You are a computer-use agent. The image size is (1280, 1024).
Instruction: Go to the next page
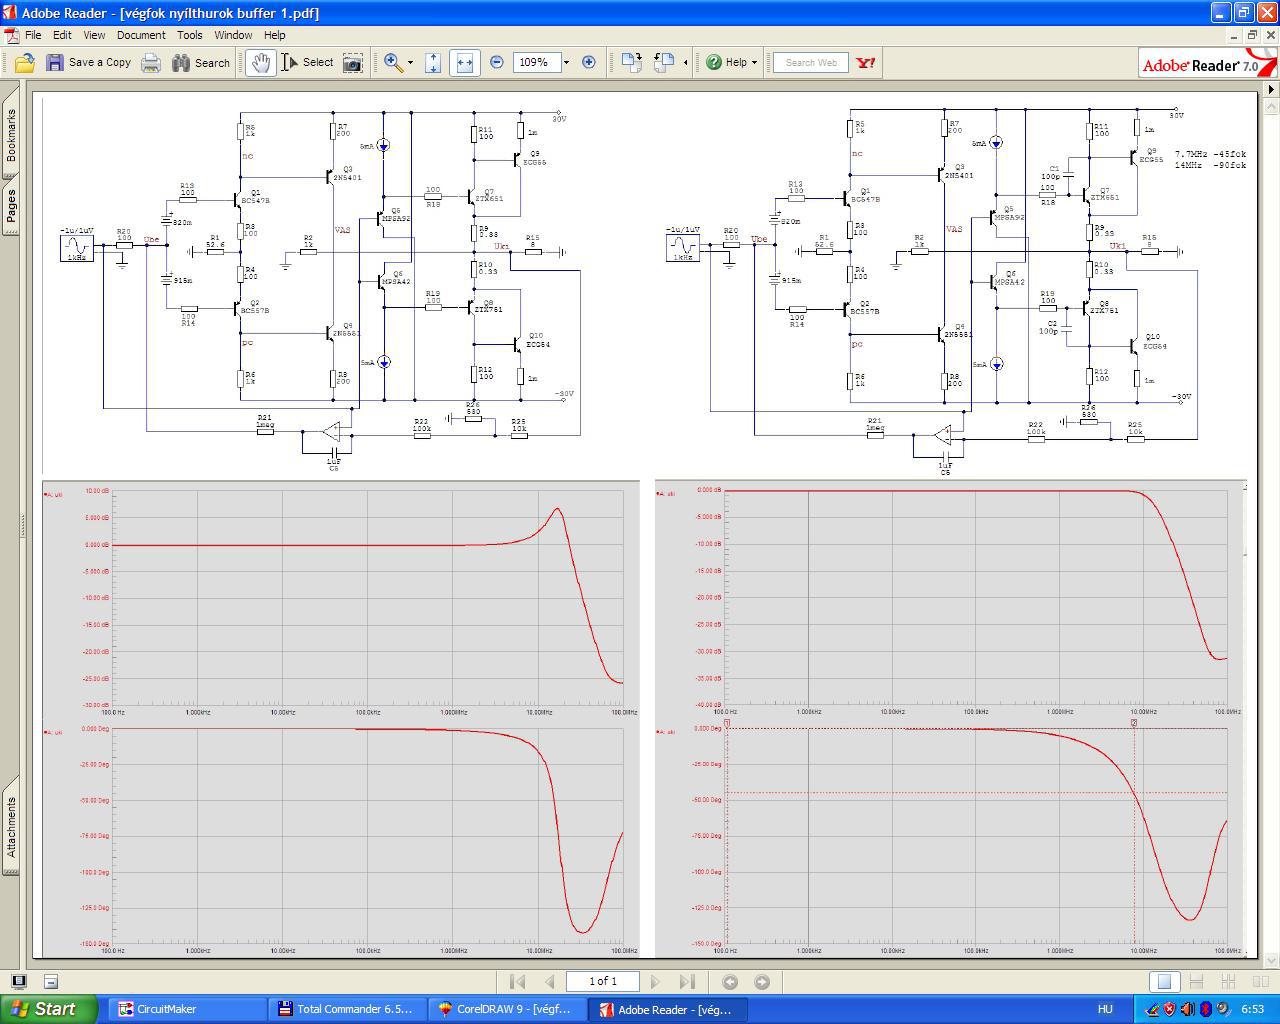[x=655, y=982]
